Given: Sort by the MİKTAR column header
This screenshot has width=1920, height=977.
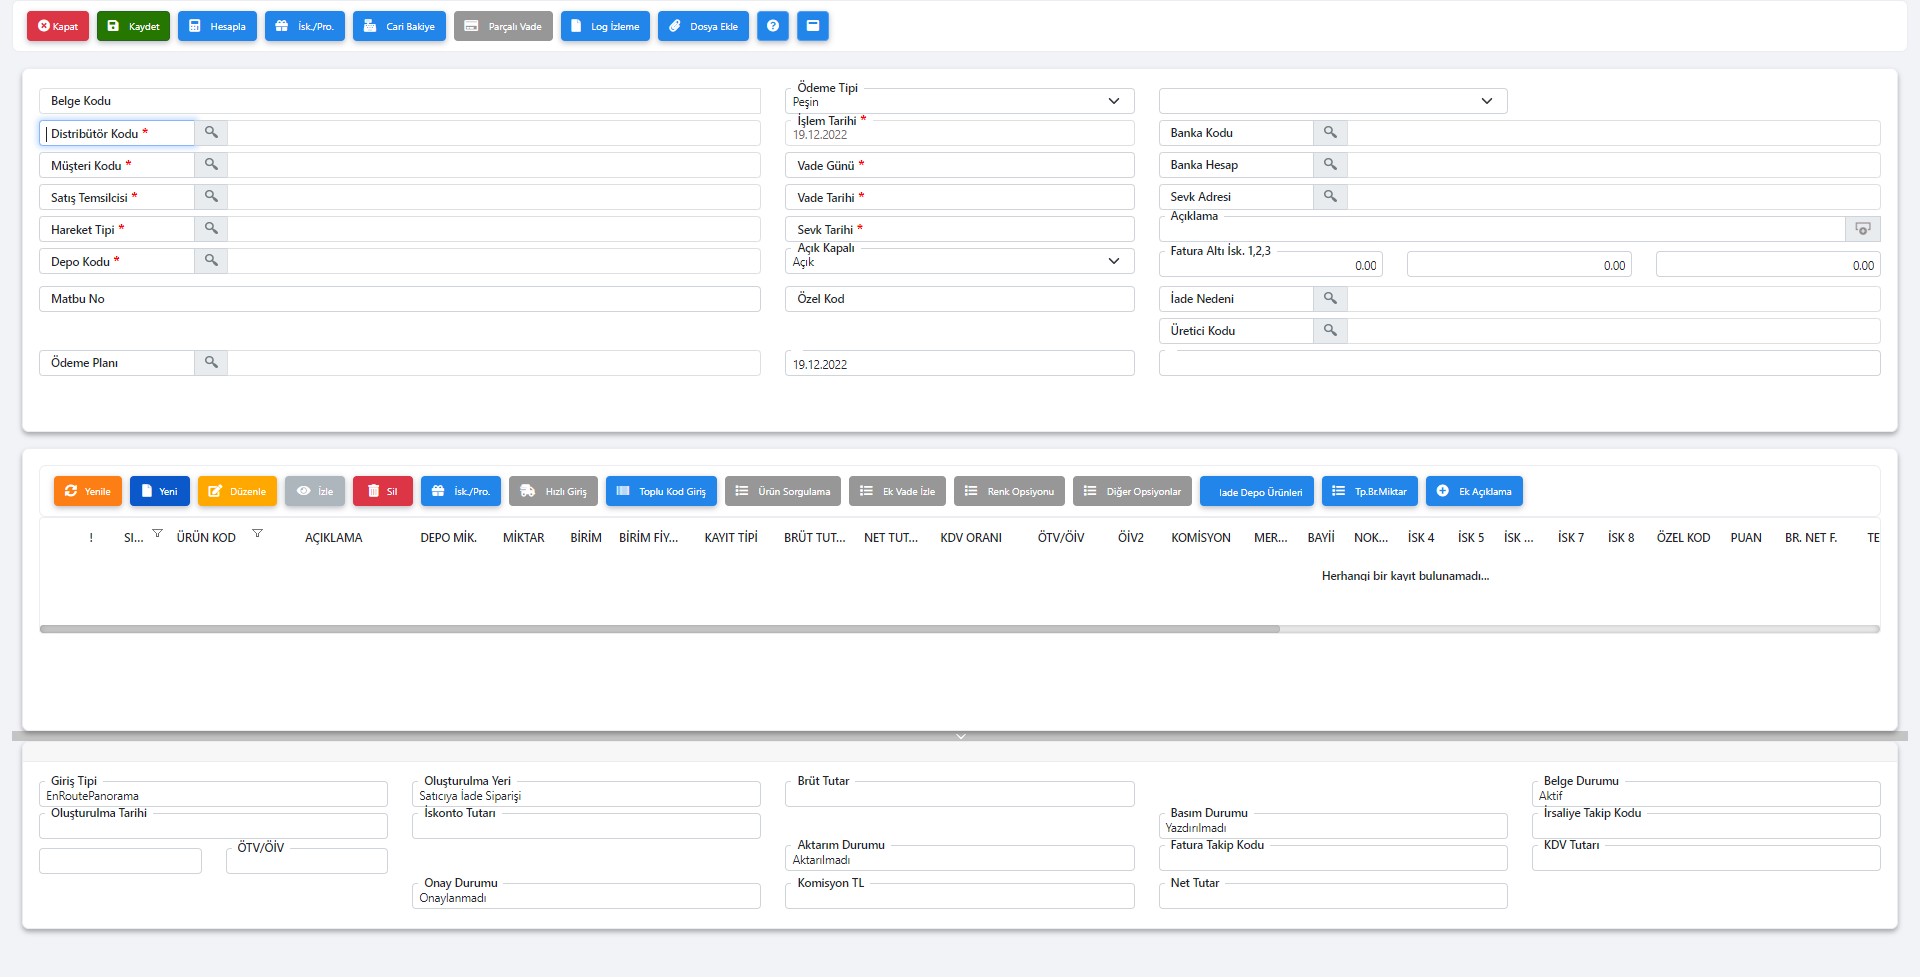Looking at the screenshot, I should 523,538.
